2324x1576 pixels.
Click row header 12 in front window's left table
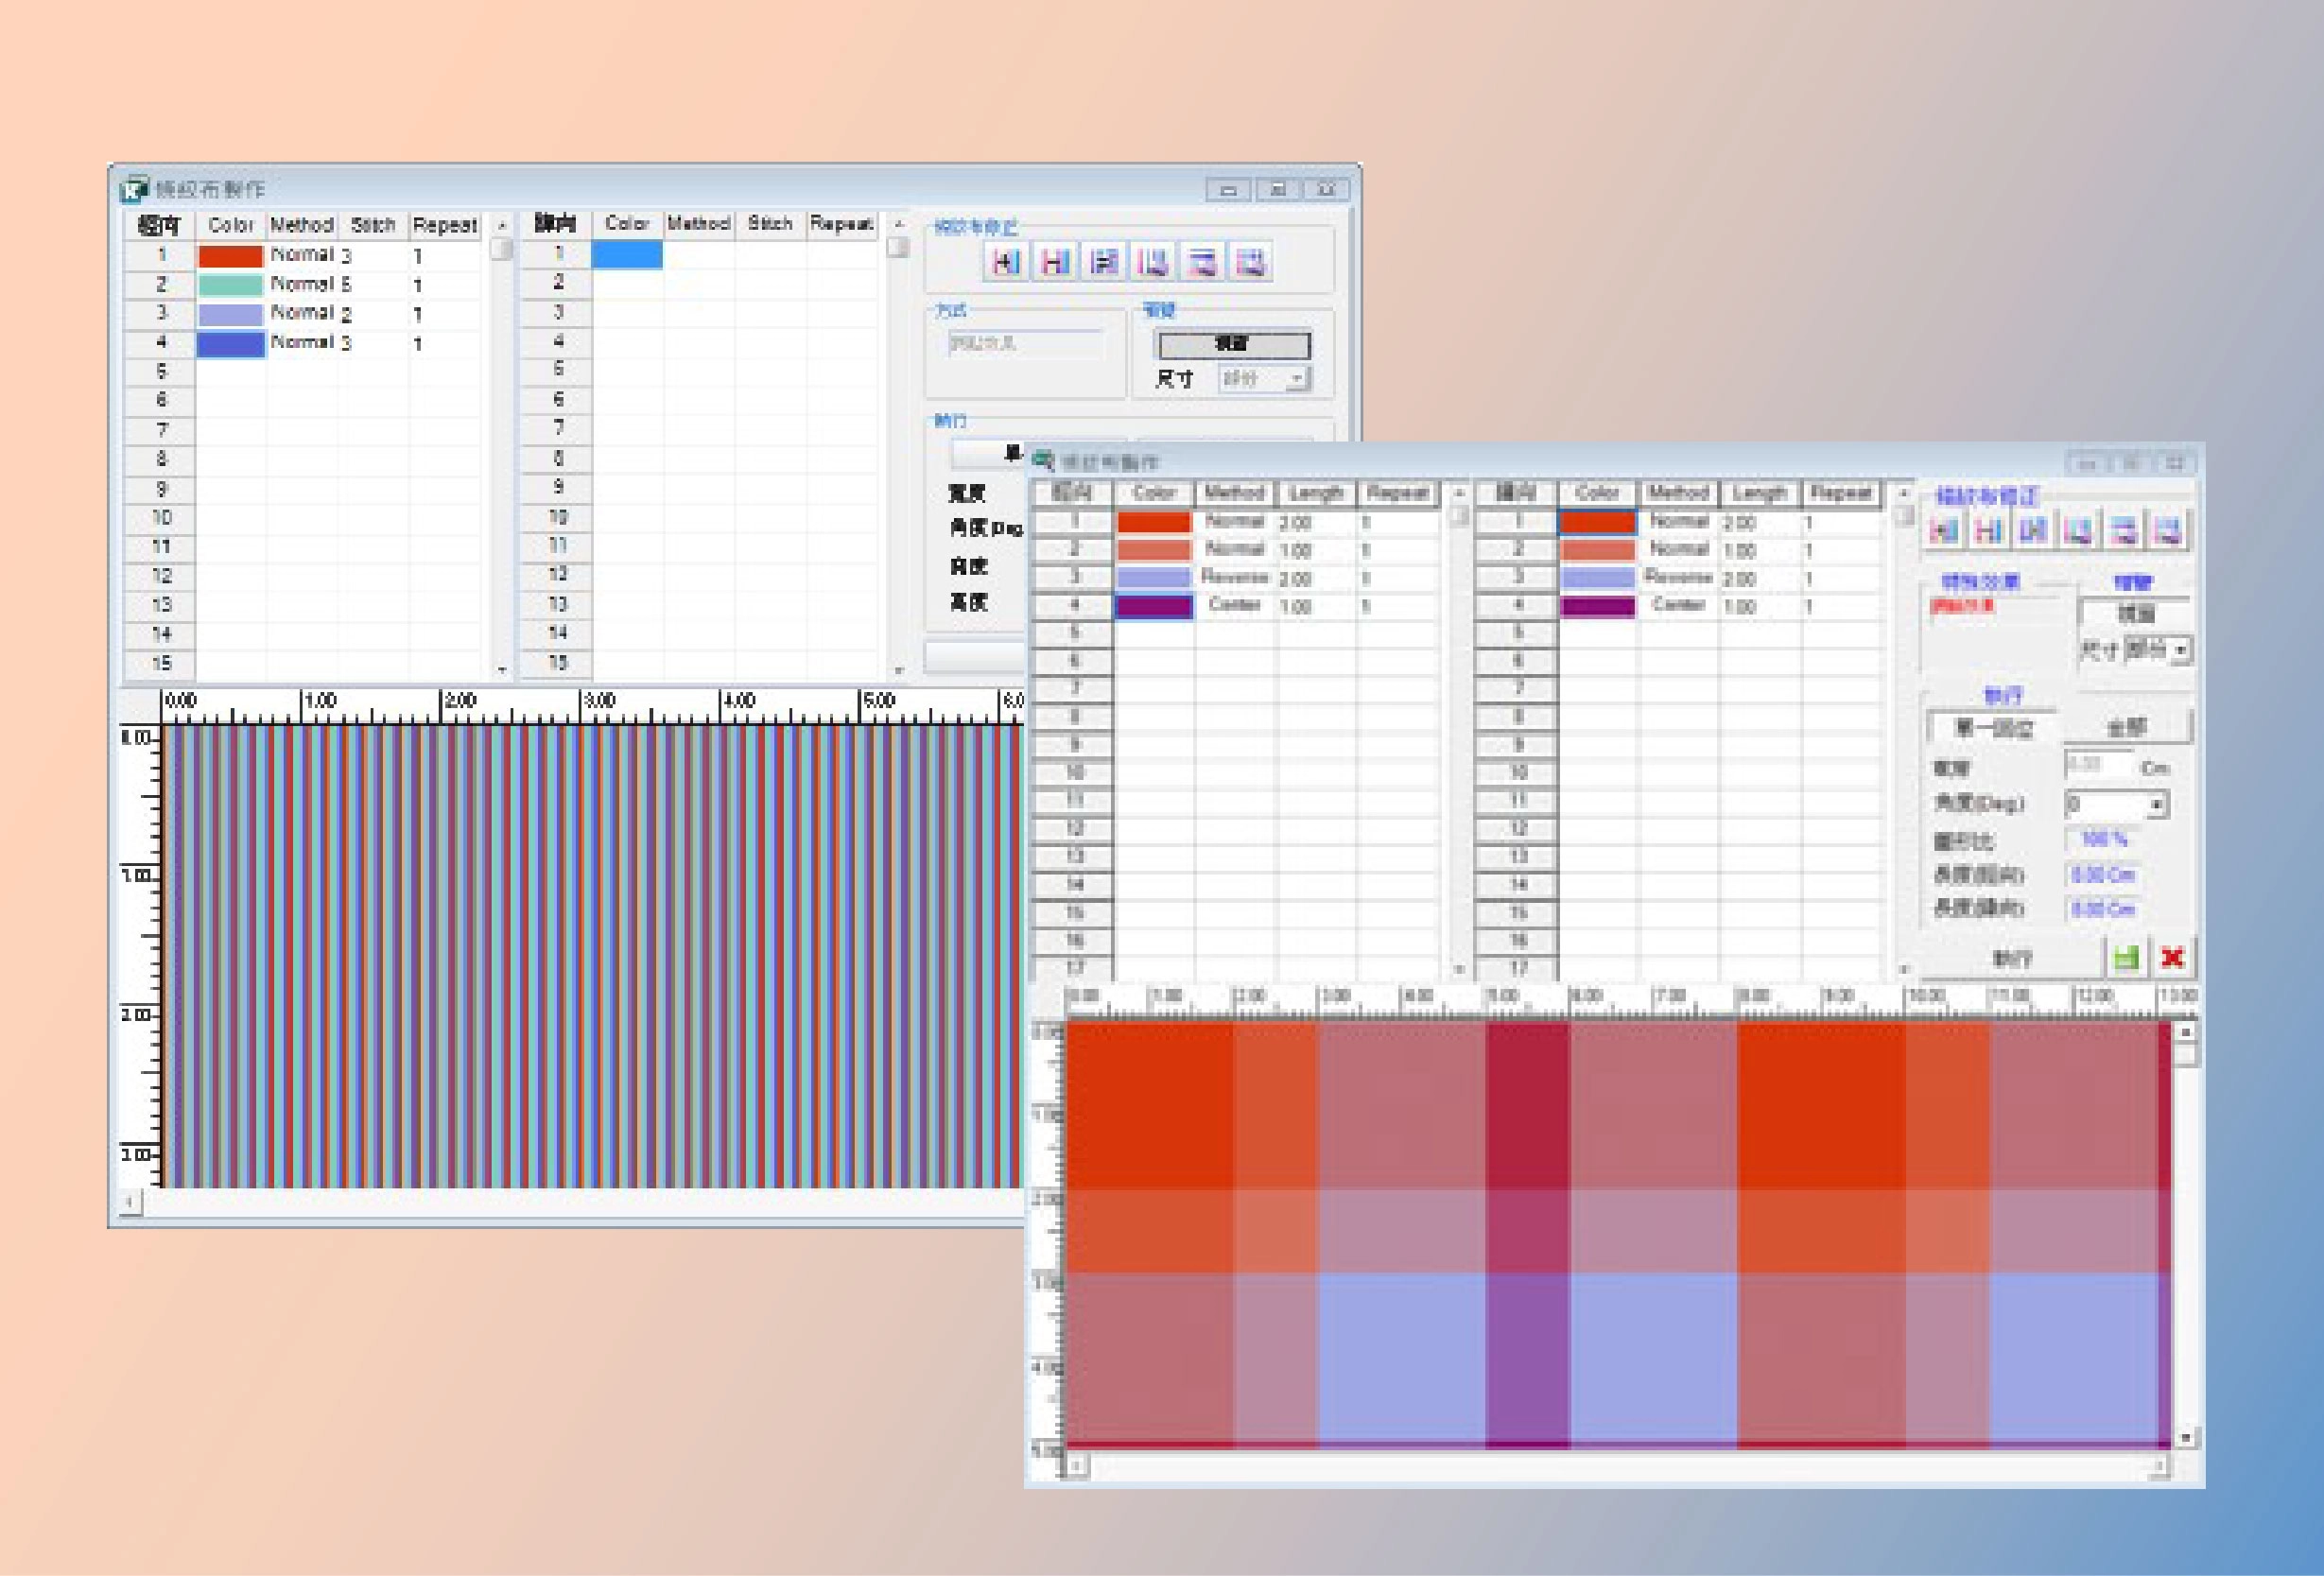click(x=1073, y=828)
